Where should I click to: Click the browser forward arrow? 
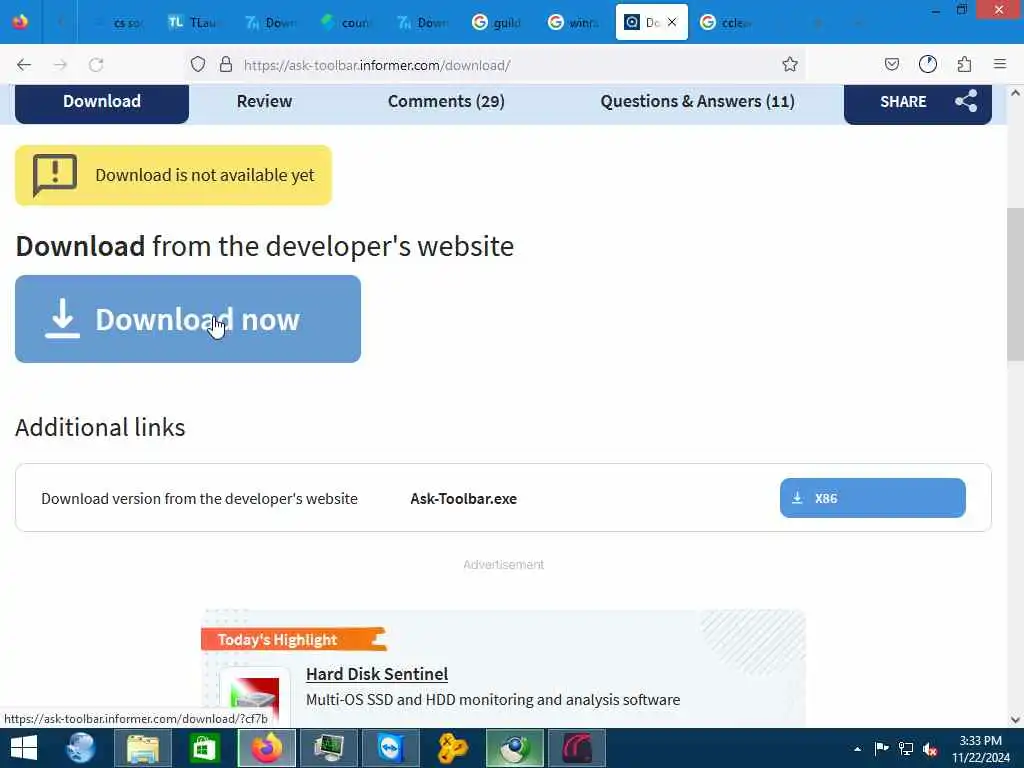pyautogui.click(x=60, y=65)
